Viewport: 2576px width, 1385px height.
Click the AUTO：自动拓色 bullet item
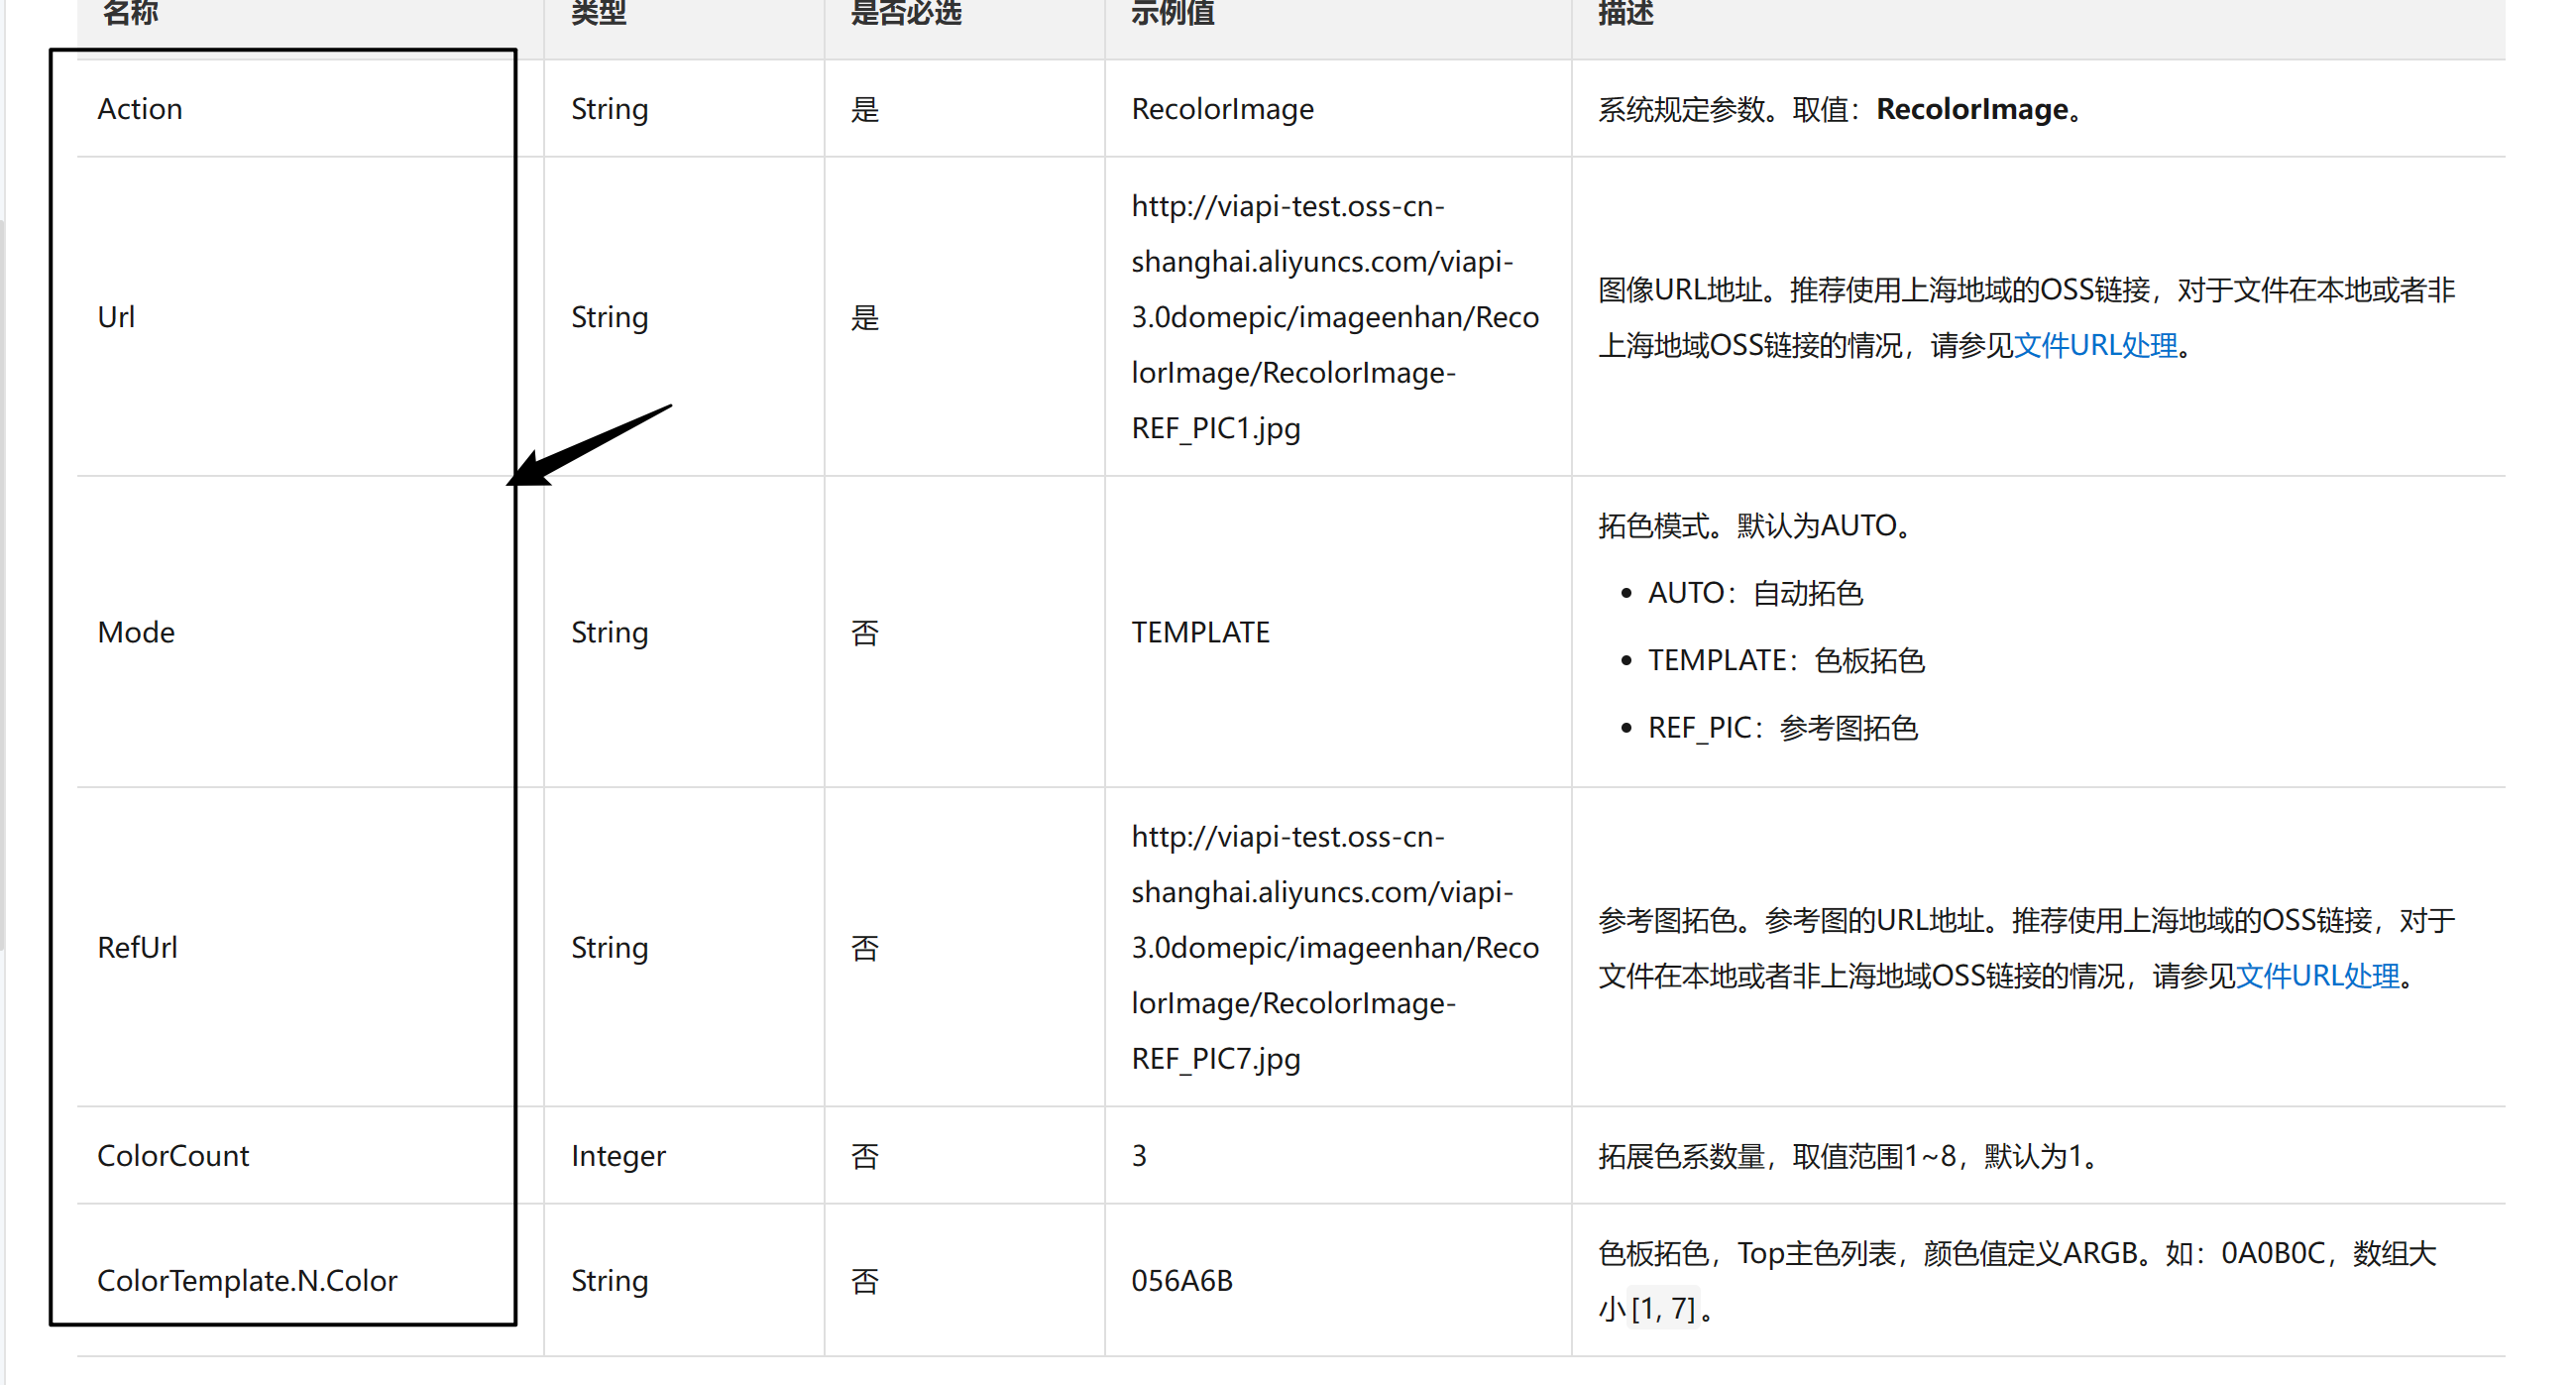click(1755, 593)
